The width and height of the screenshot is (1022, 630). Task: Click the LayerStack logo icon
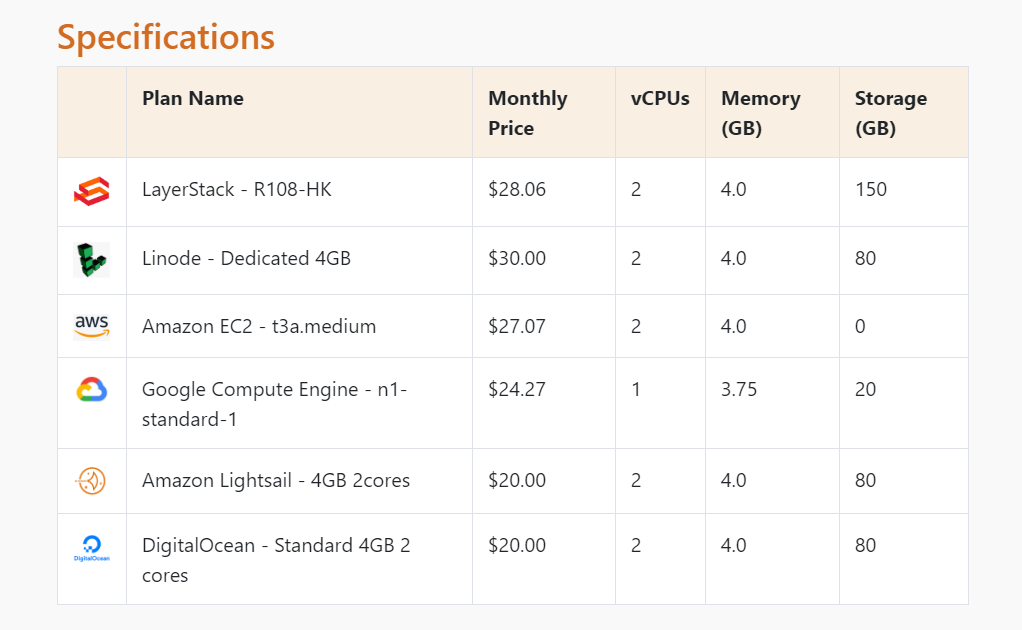point(91,191)
